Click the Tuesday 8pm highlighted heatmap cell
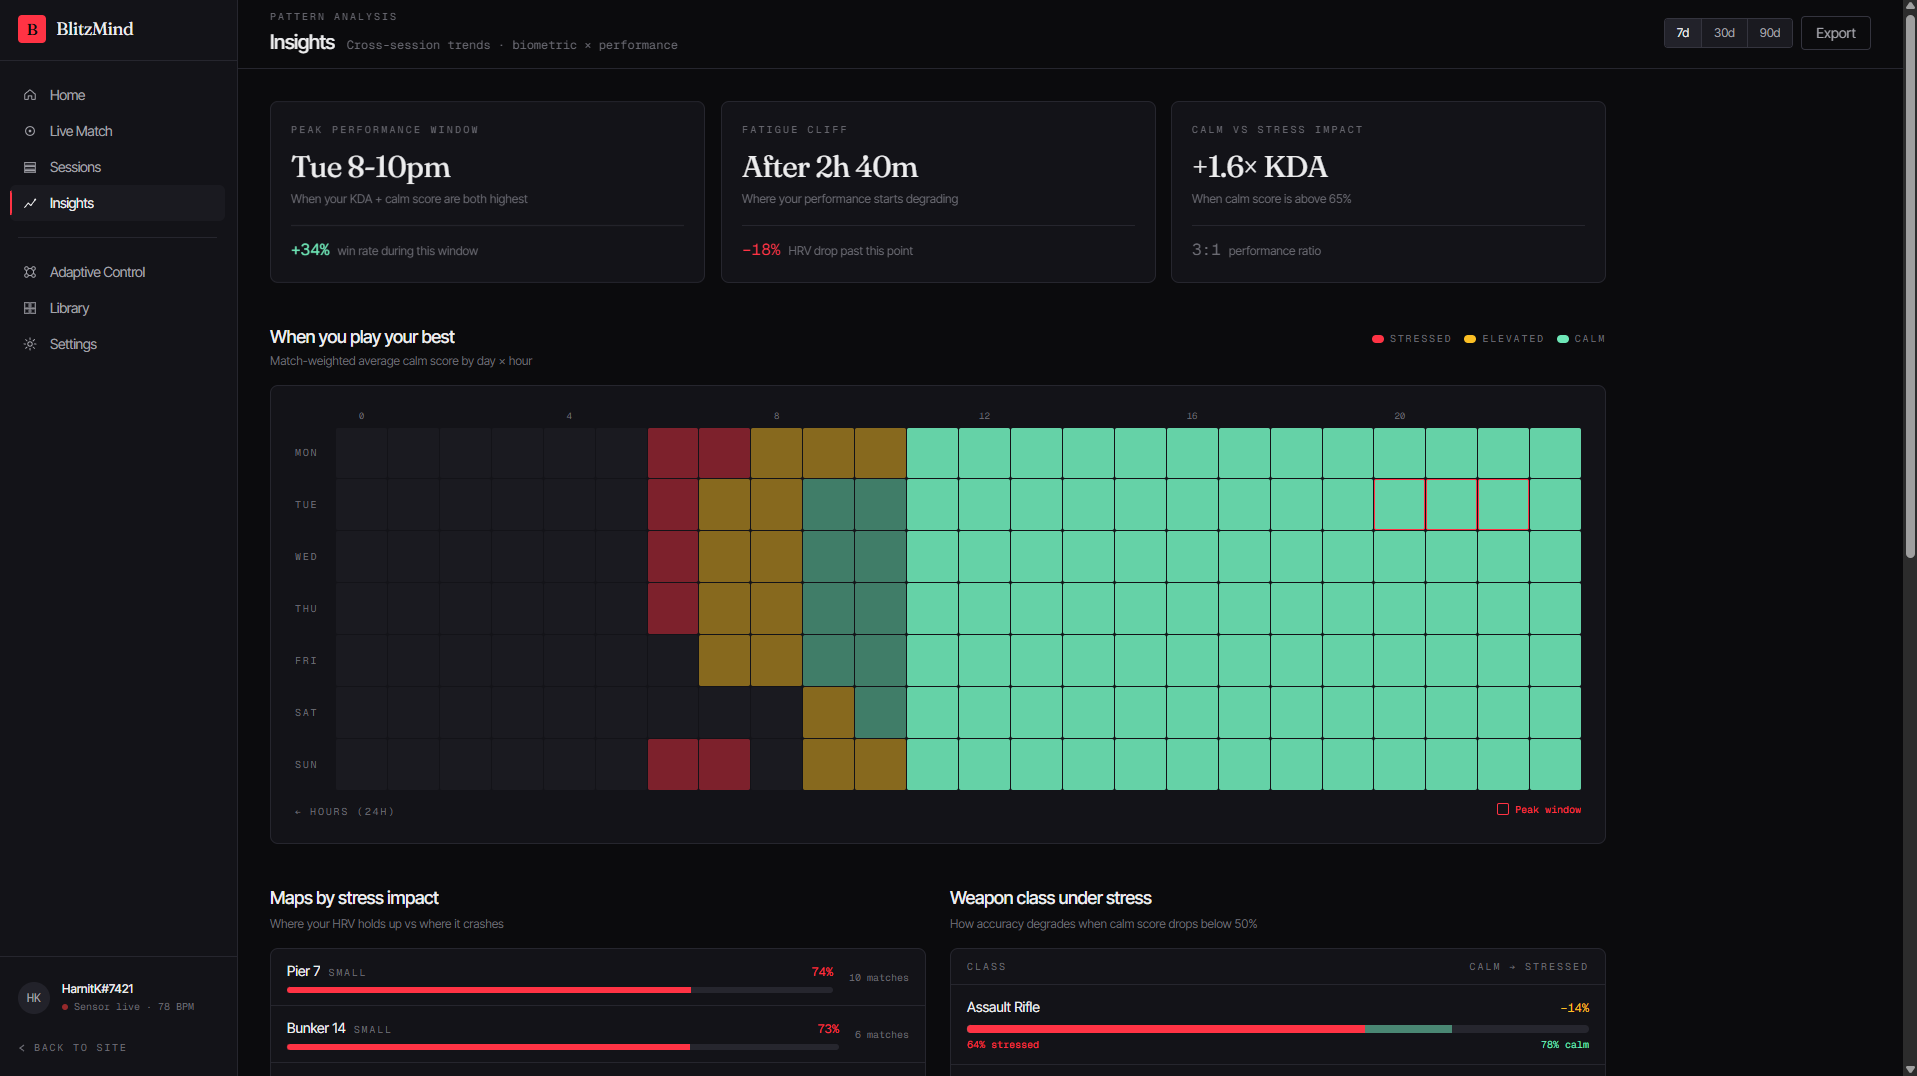Viewport: 1917px width, 1076px height. pos(1399,504)
